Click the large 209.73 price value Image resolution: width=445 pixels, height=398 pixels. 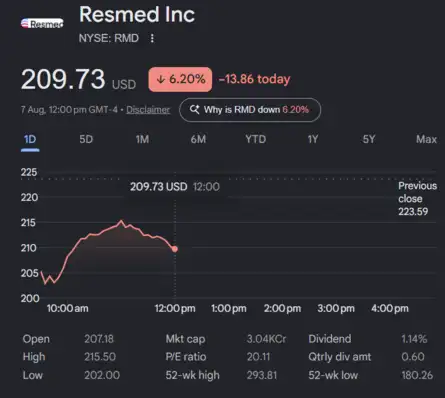(x=63, y=79)
